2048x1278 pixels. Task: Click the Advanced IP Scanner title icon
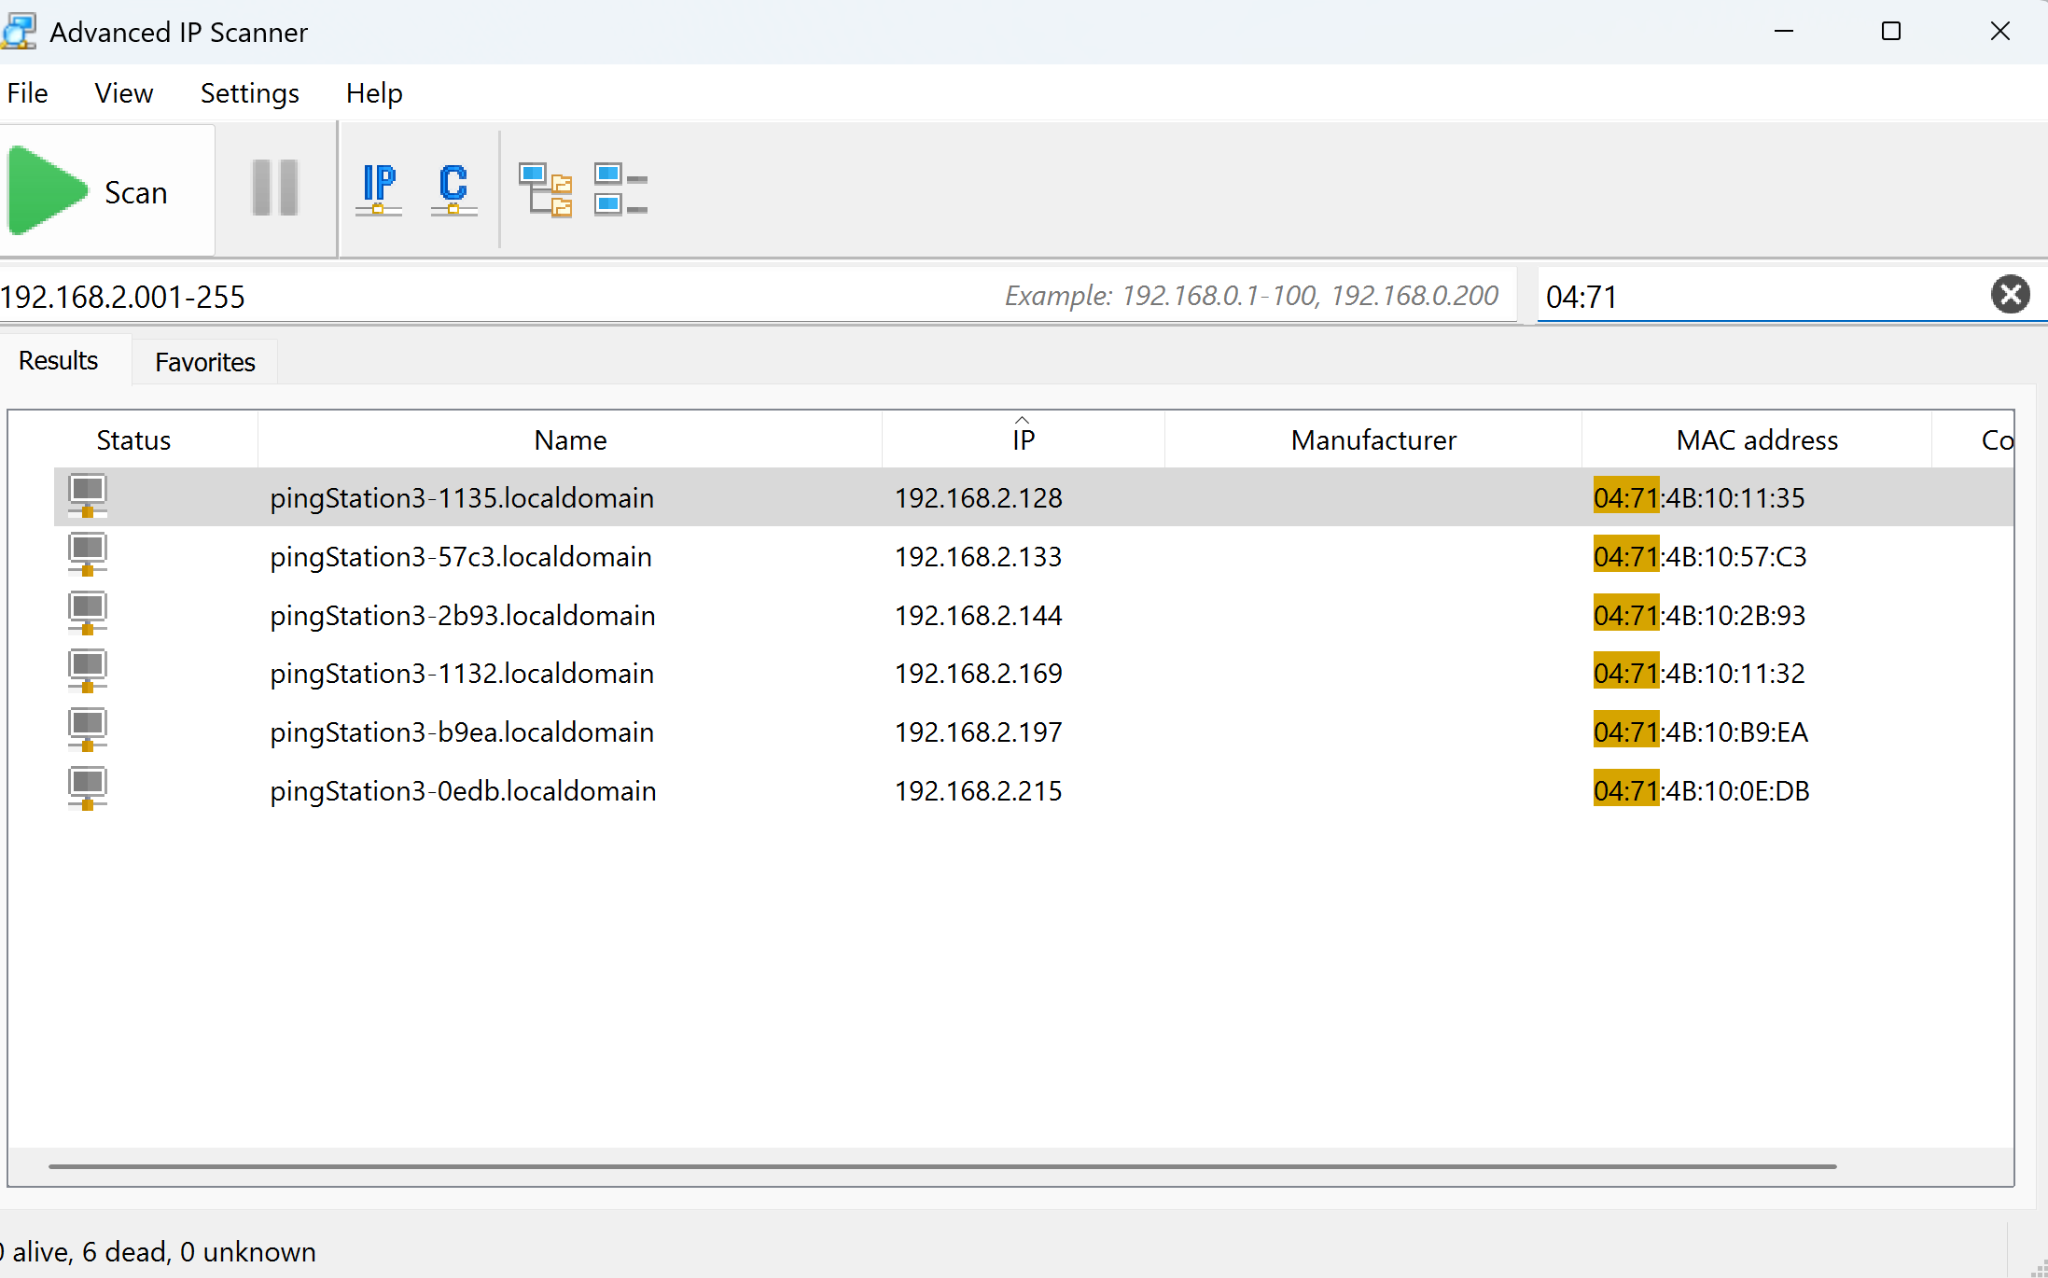[x=19, y=32]
